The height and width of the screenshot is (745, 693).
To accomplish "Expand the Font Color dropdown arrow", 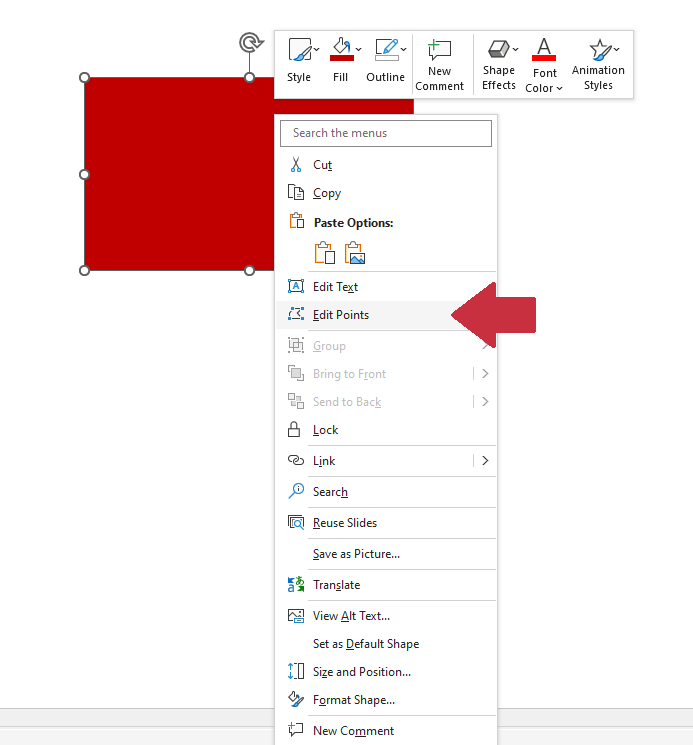I will 560,88.
